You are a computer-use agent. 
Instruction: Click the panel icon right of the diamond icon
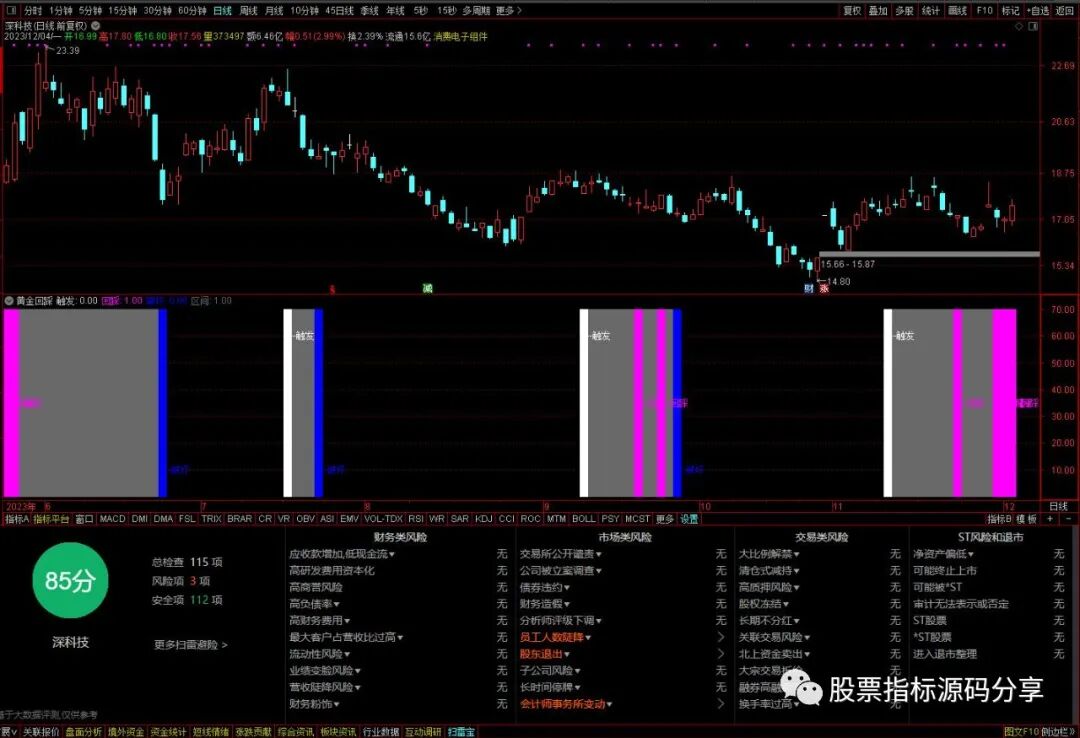(1032, 25)
